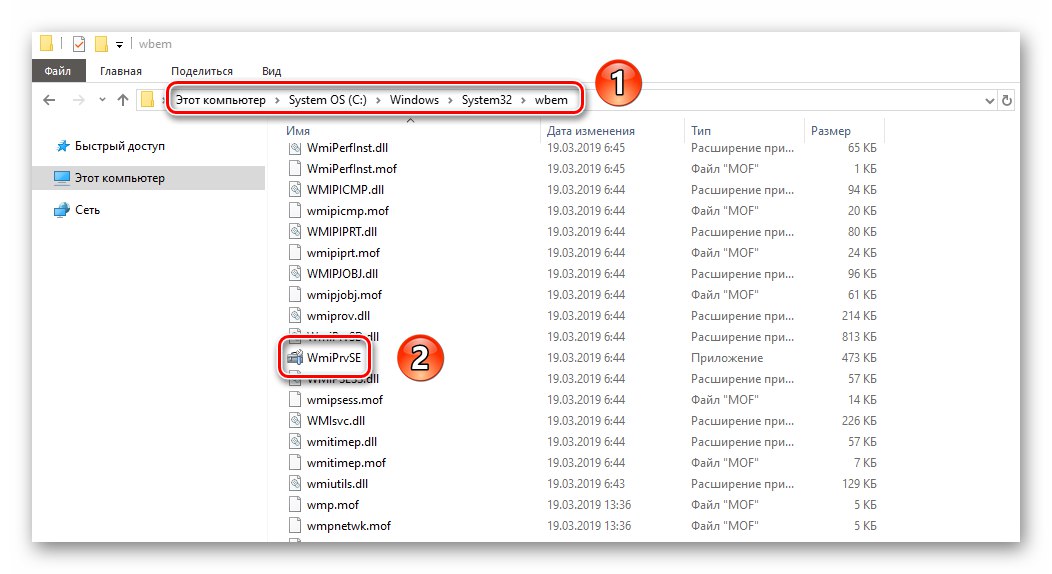Select the WMIPICMP.dll file

(346, 190)
